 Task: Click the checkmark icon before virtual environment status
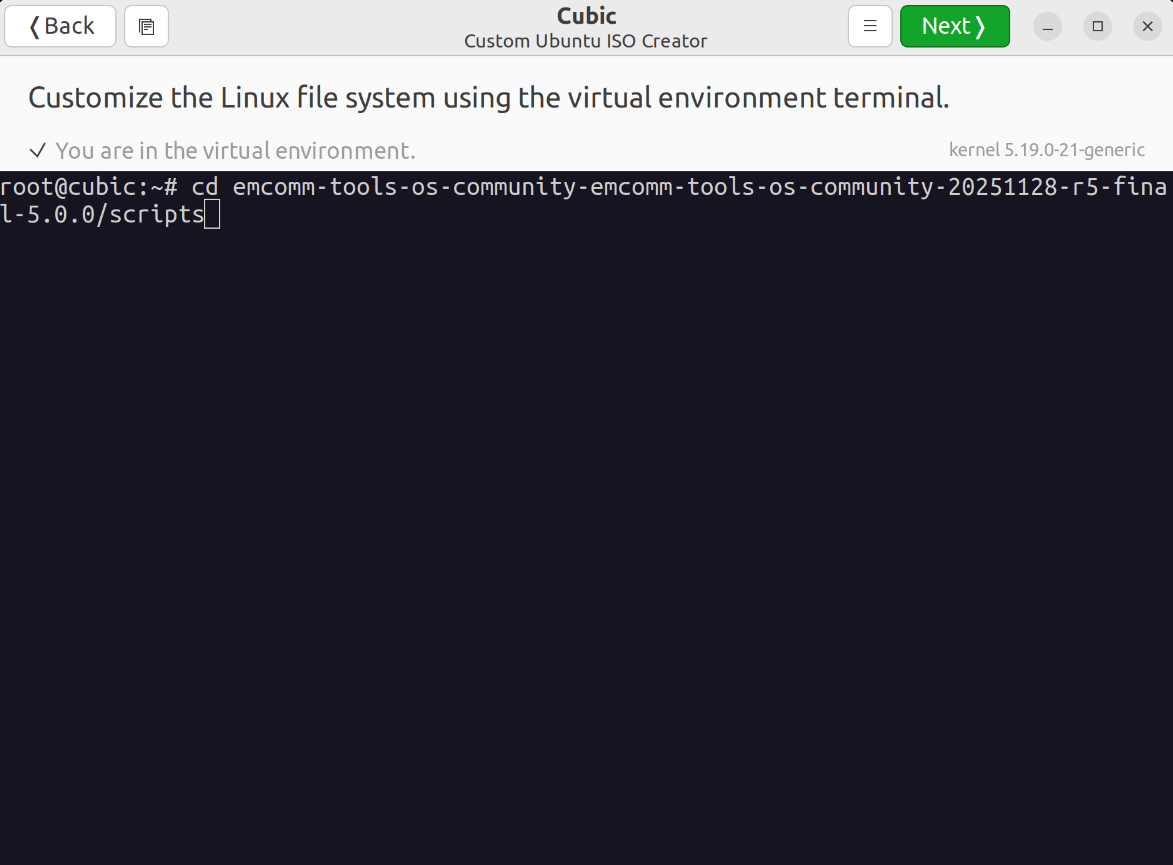tap(38, 151)
